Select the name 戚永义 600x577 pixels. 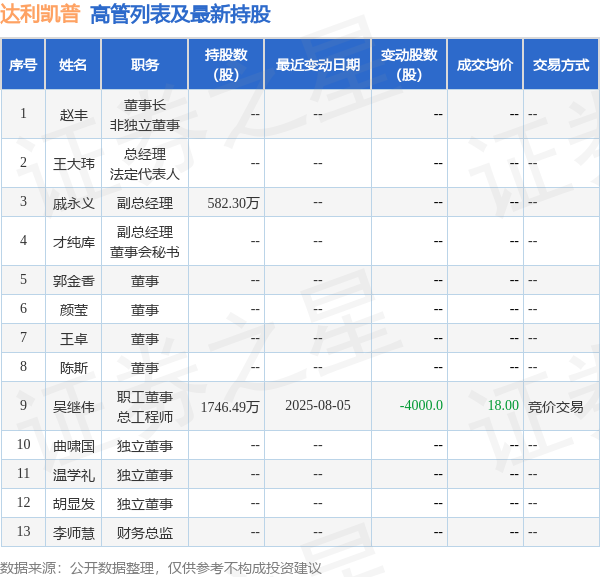(73, 203)
